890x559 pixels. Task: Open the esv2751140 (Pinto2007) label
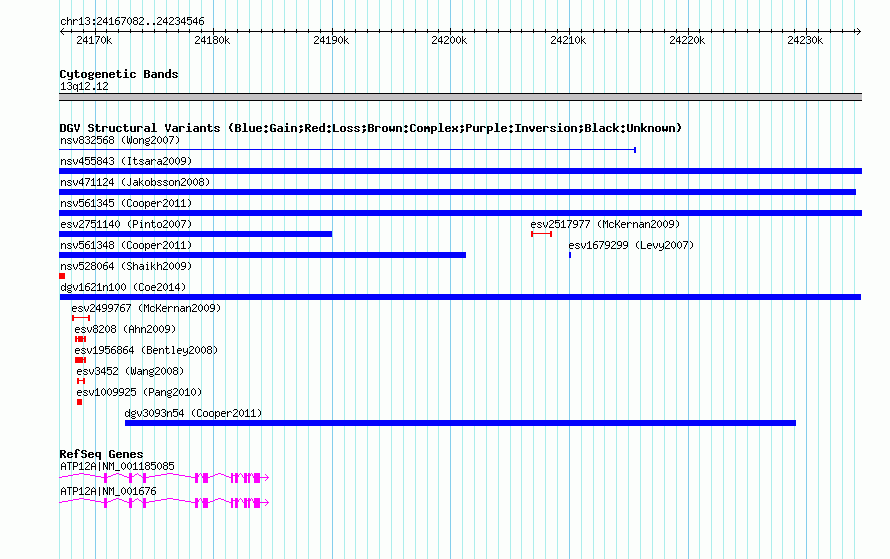click(126, 224)
